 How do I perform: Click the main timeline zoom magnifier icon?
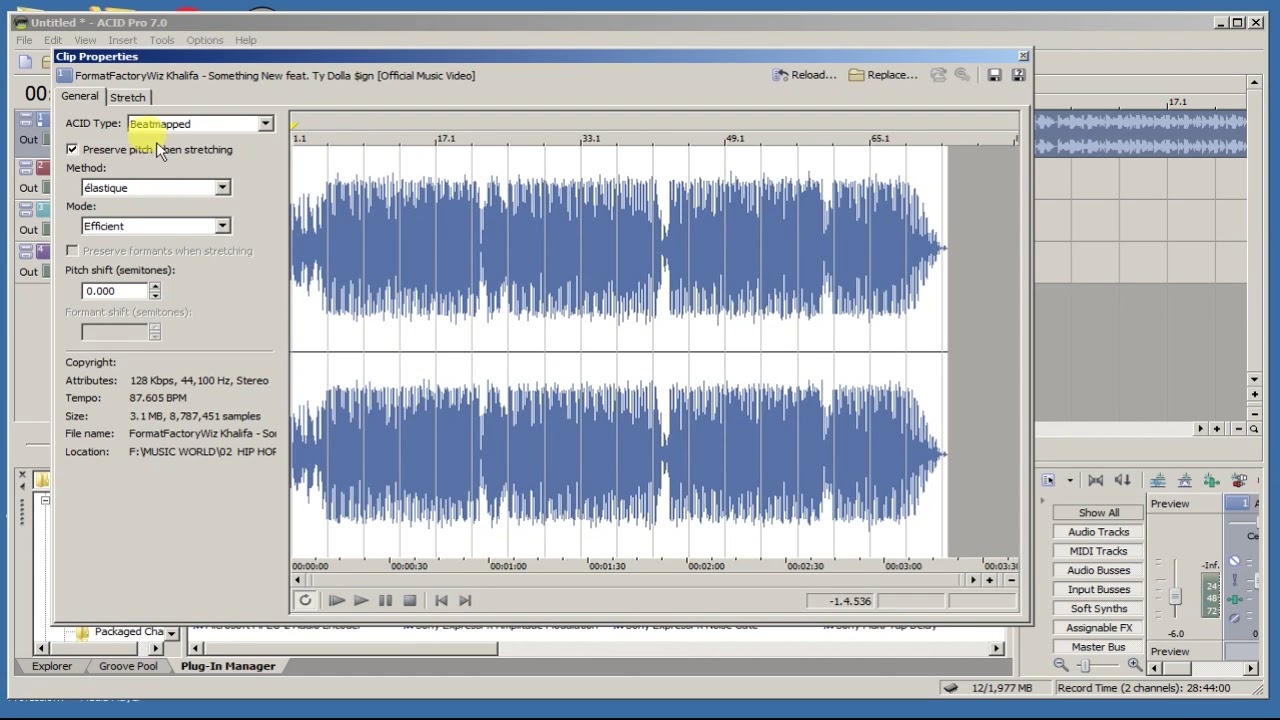[x=1254, y=429]
